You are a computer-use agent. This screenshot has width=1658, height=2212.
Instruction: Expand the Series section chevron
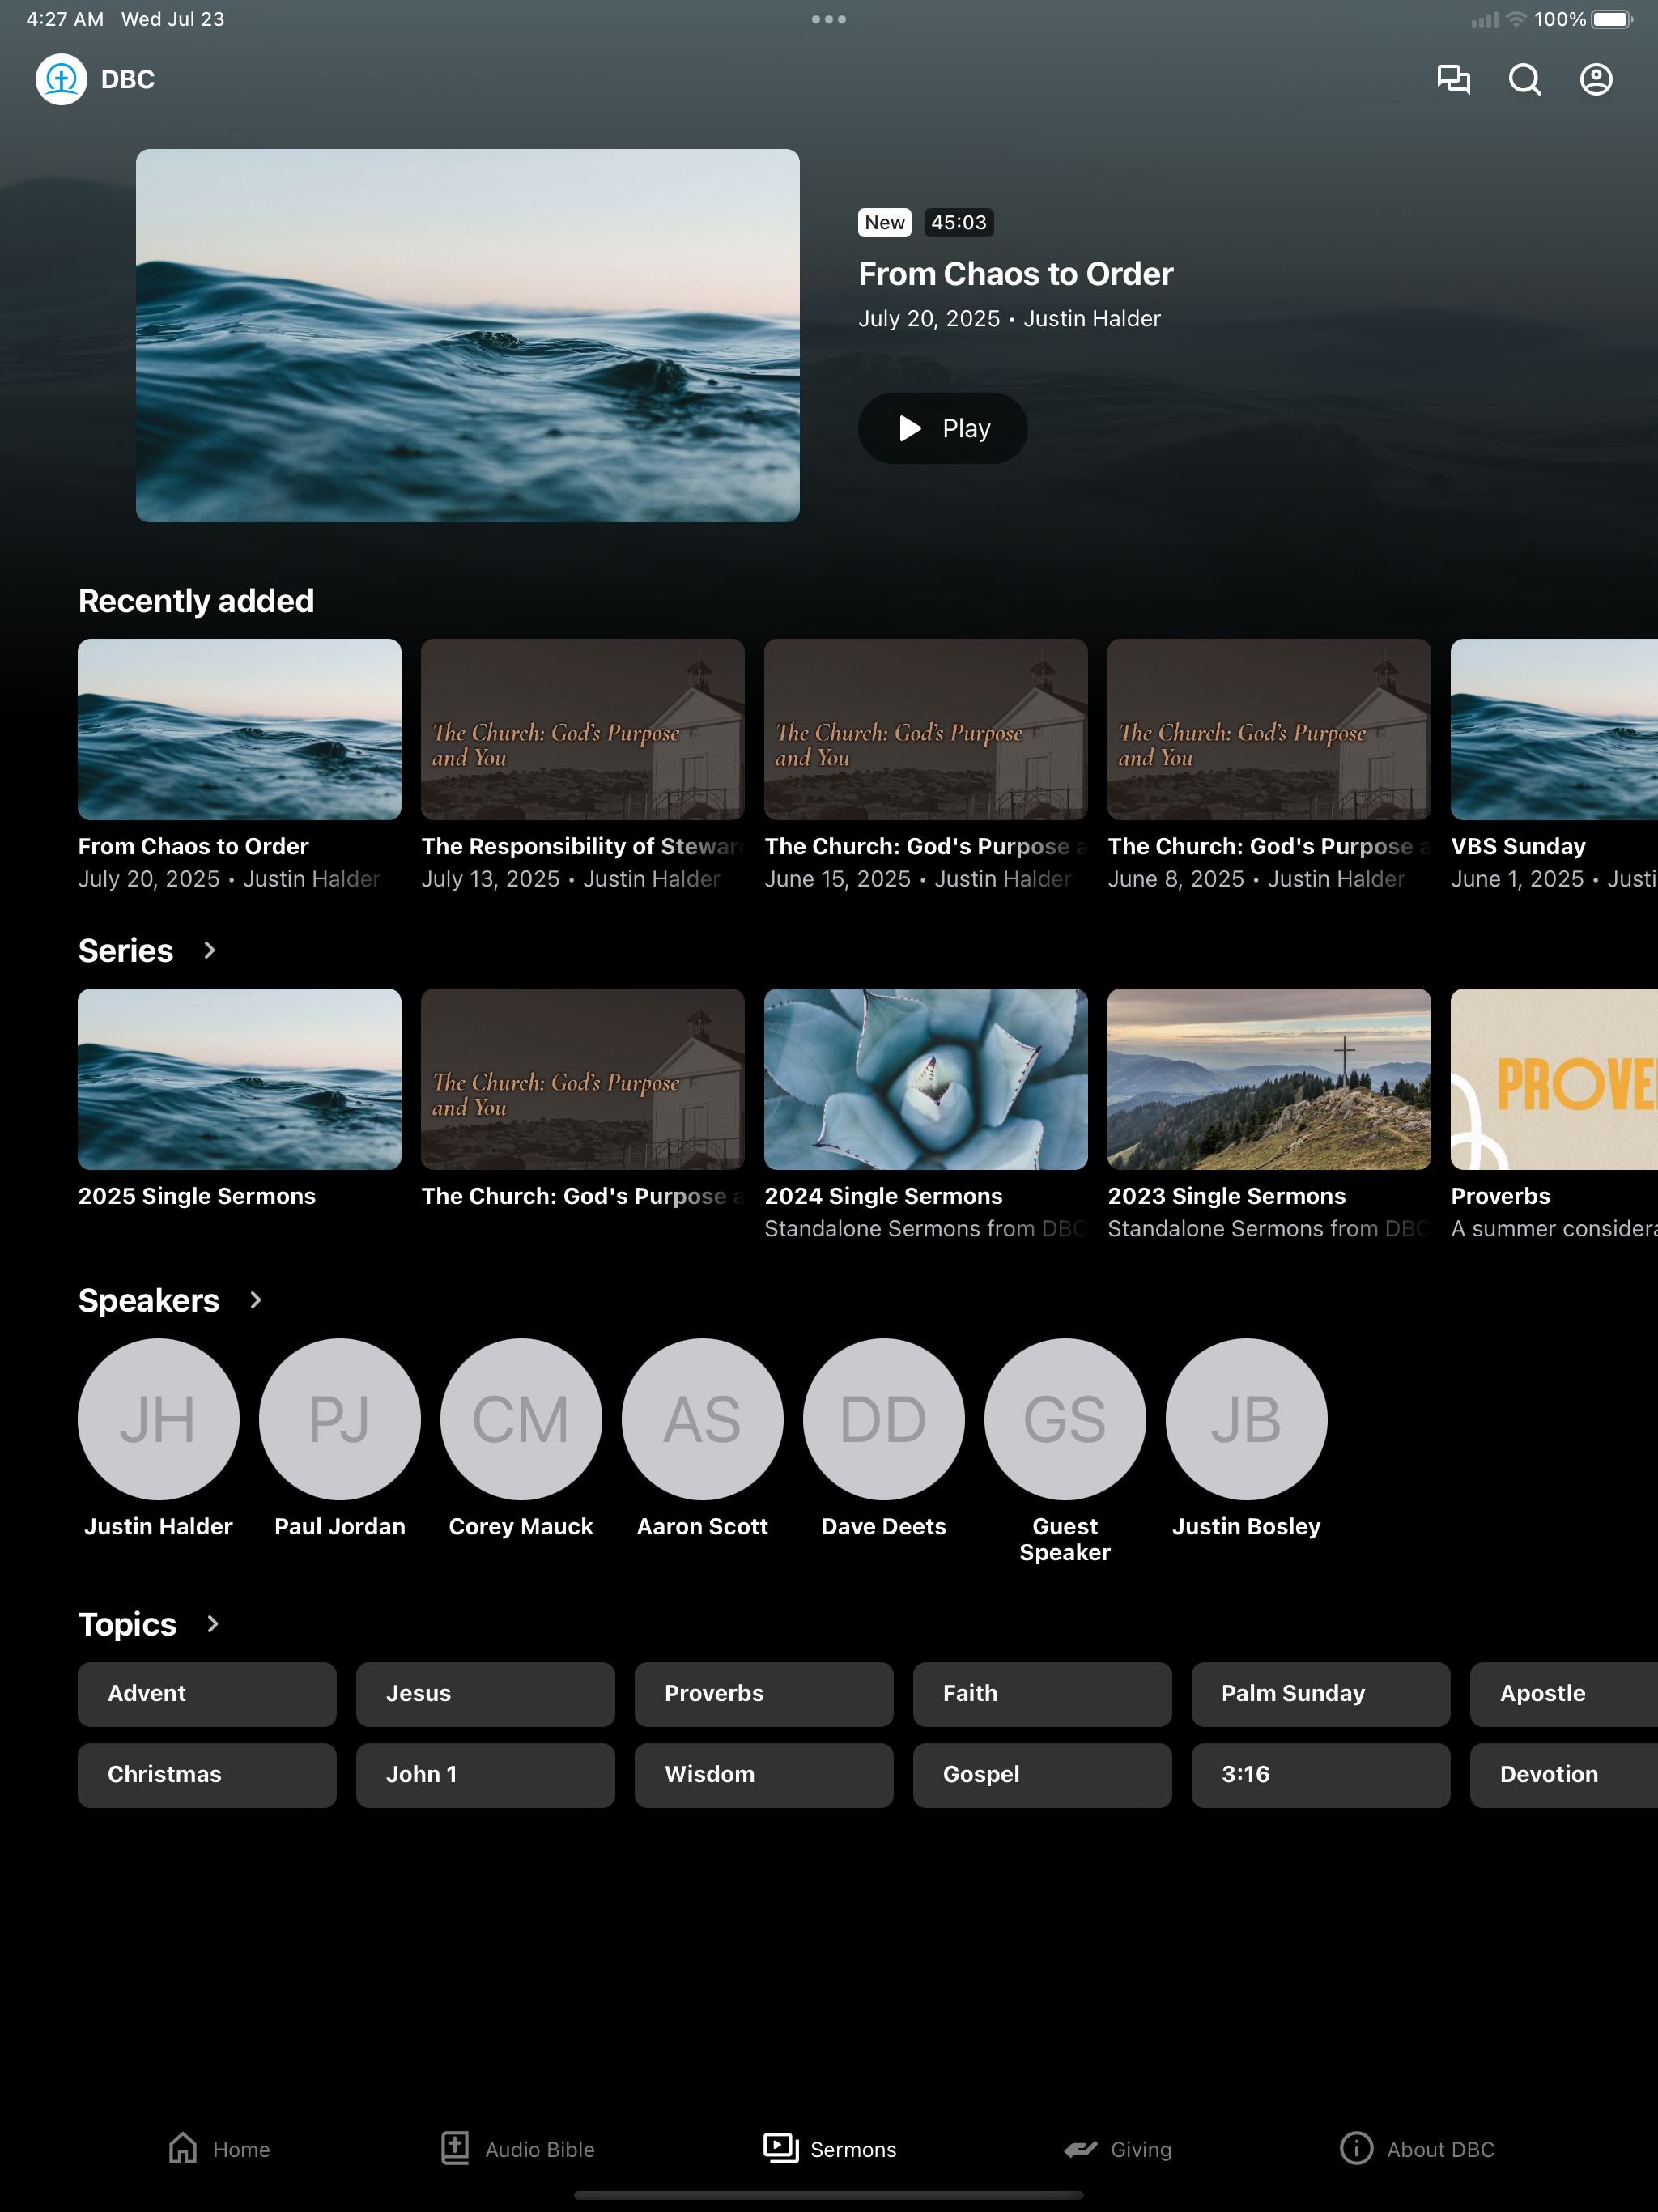[209, 950]
